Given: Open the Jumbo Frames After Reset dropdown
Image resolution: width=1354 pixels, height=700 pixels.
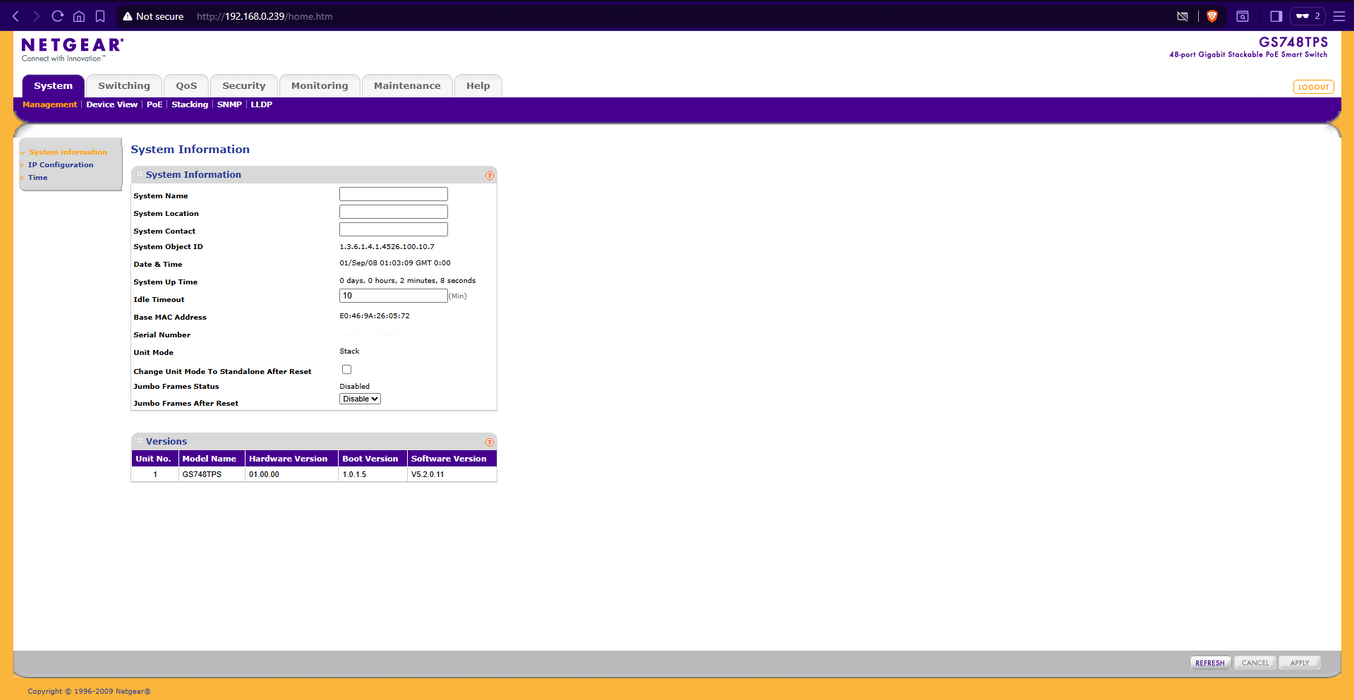Looking at the screenshot, I should (x=360, y=399).
